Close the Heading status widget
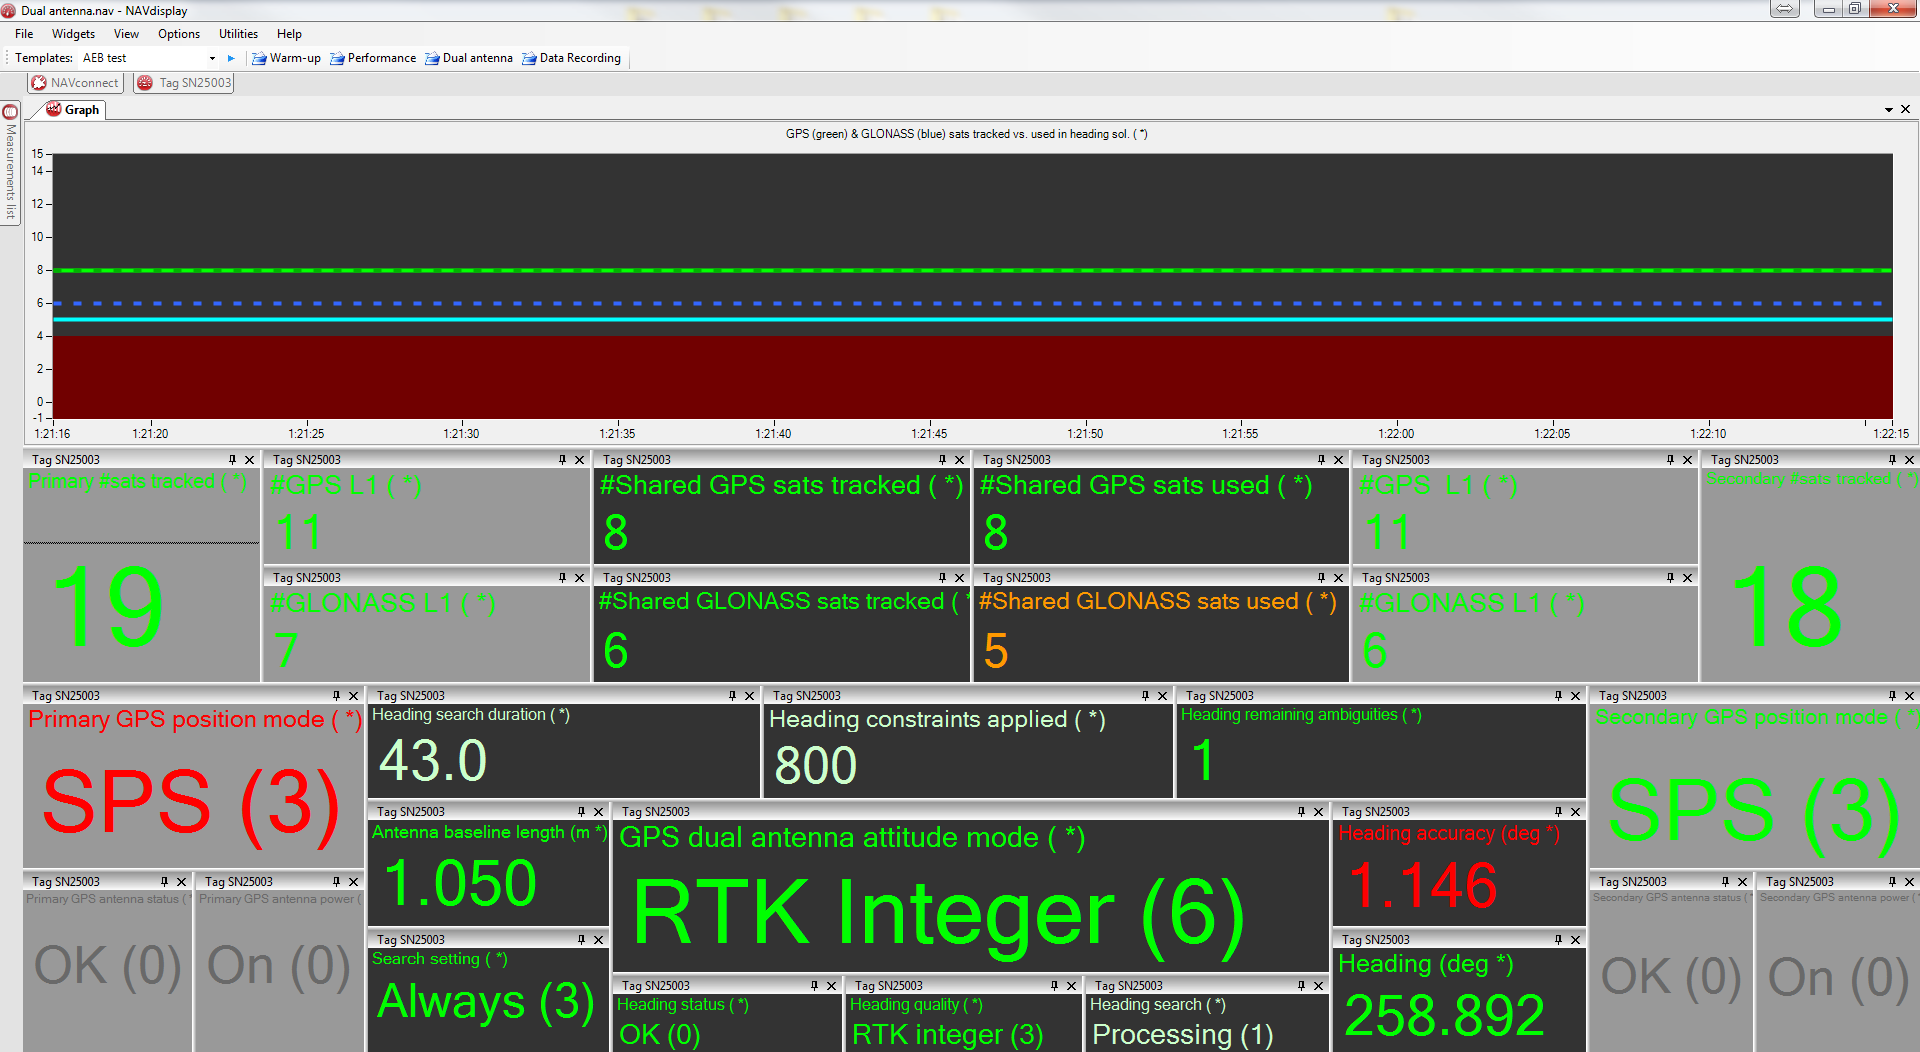1920x1052 pixels. click(831, 986)
